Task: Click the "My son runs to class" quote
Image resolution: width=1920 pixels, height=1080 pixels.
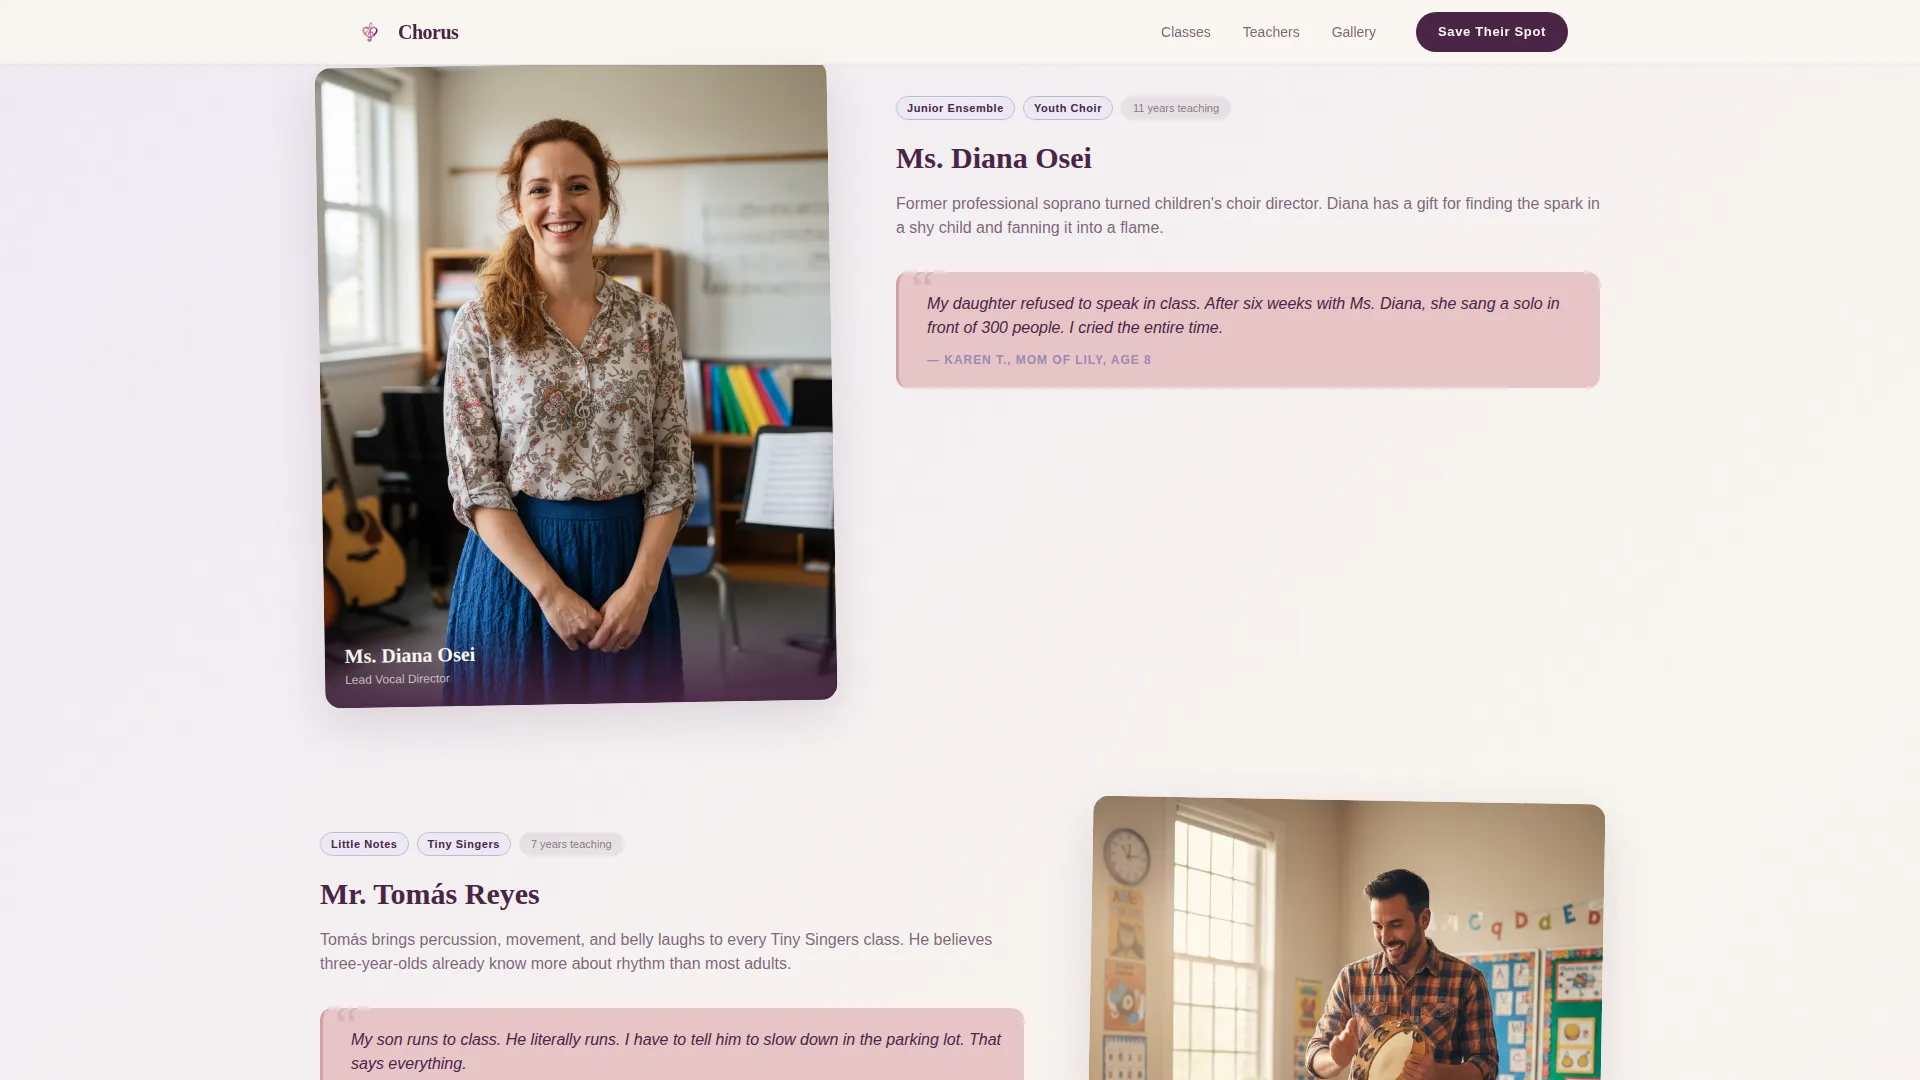Action: click(x=676, y=1051)
